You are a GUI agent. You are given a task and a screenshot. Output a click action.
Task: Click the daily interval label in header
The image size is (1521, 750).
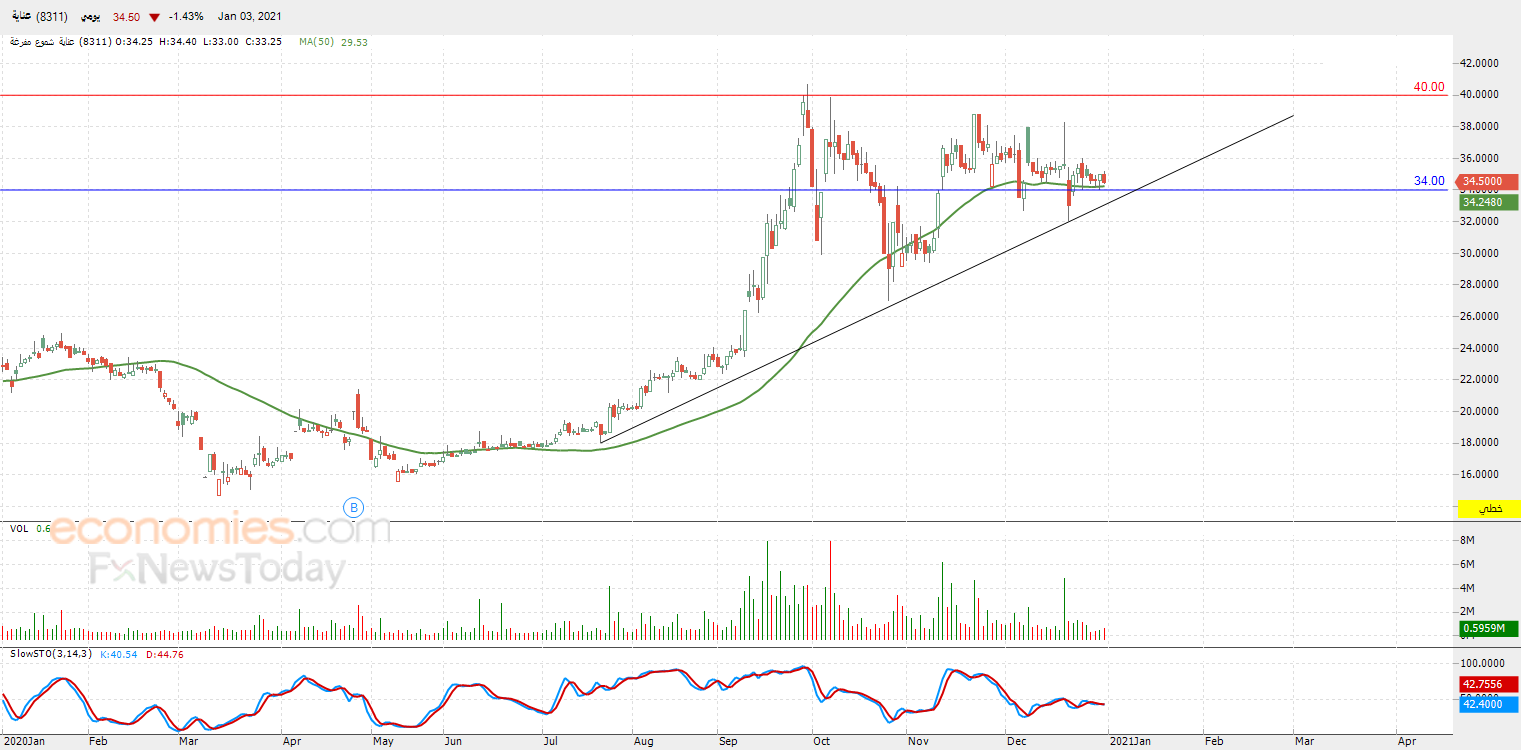[89, 17]
